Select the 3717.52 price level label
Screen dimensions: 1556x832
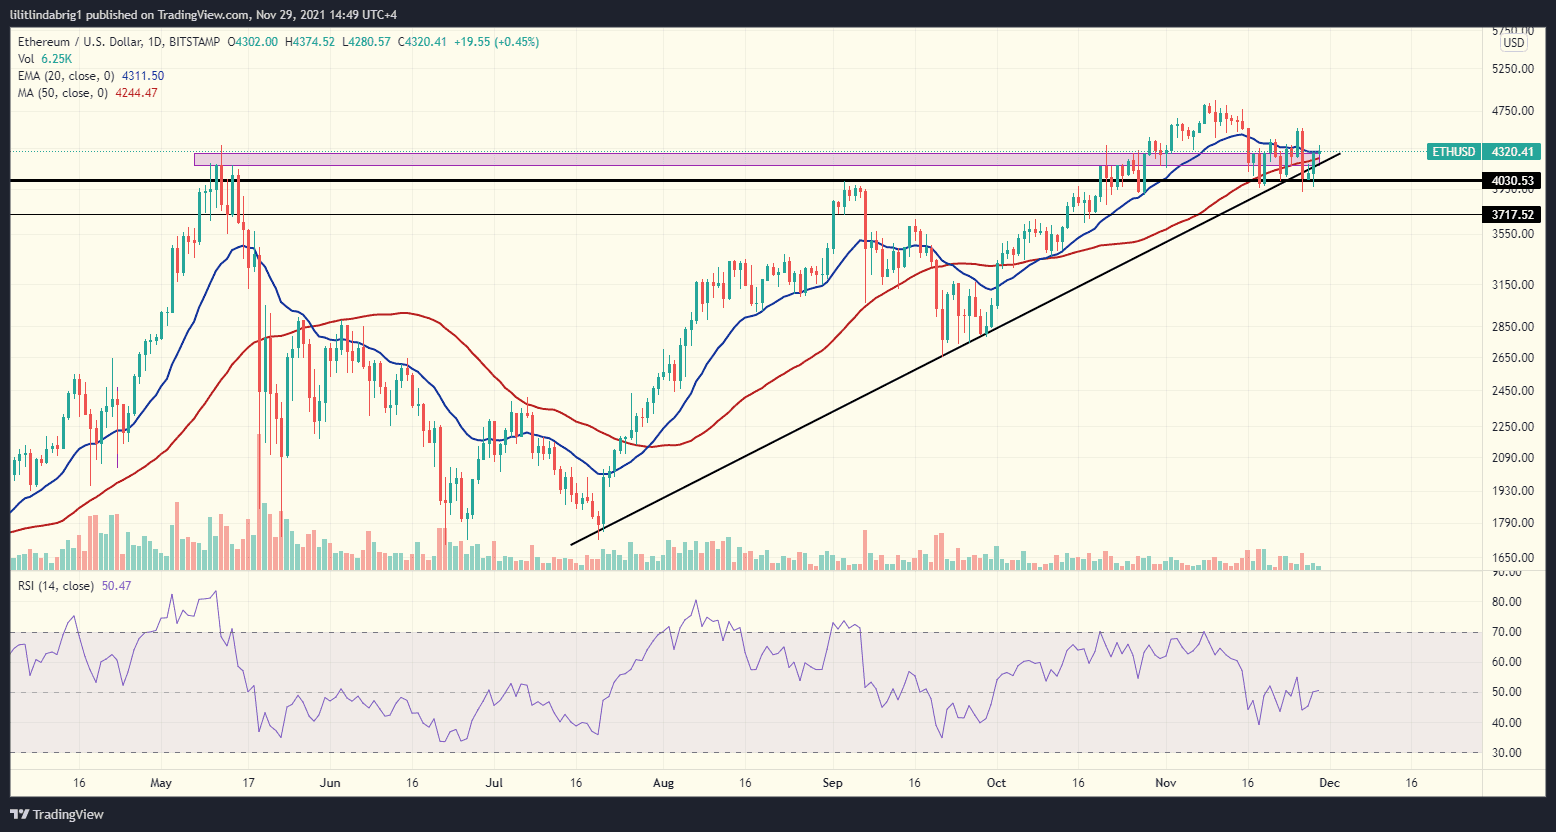1511,214
